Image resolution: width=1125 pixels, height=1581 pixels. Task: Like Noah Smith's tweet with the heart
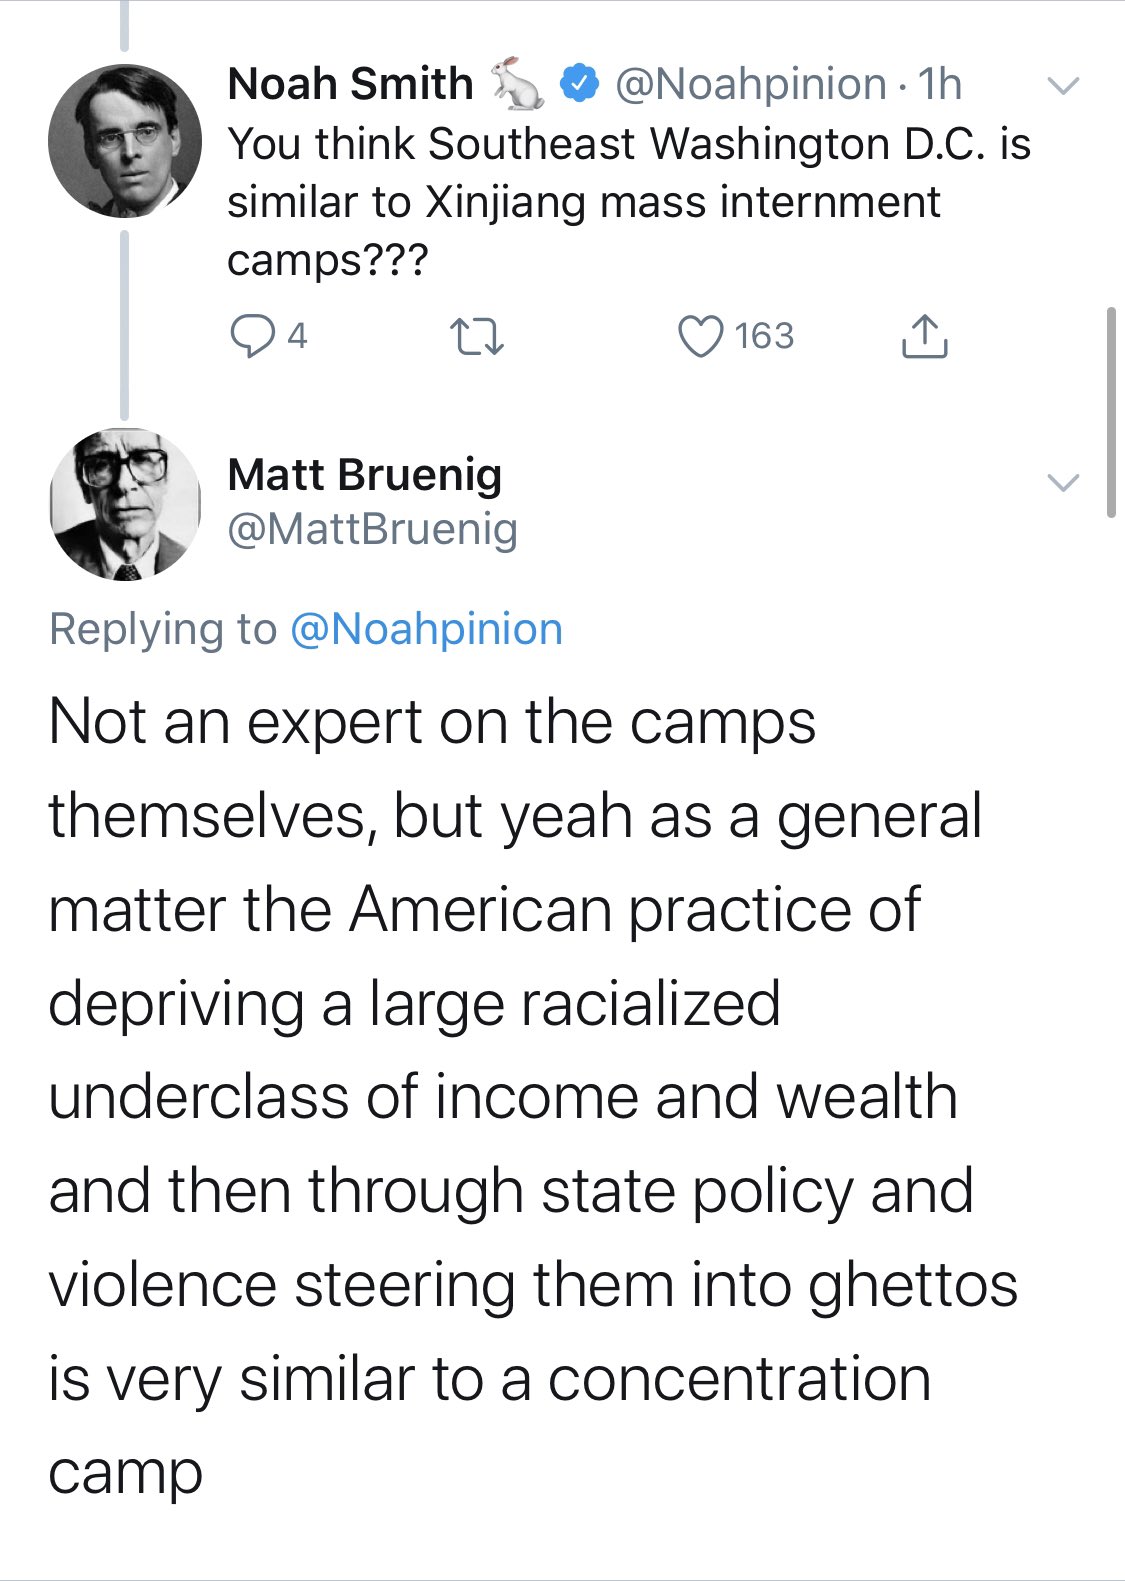[700, 336]
